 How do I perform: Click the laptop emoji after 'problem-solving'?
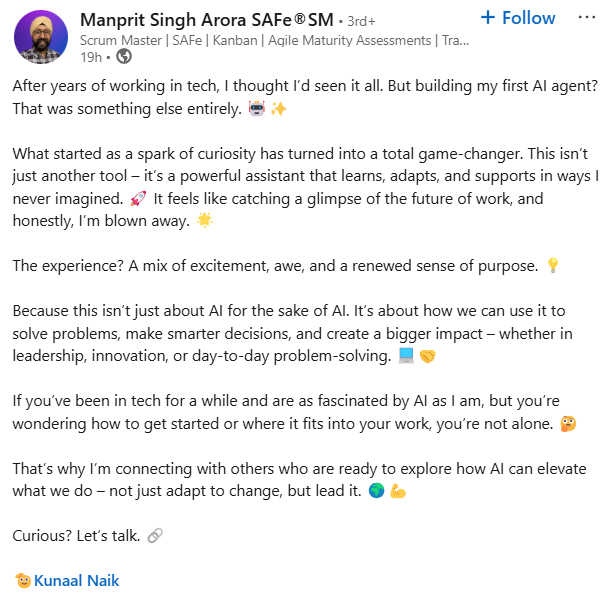pos(407,357)
